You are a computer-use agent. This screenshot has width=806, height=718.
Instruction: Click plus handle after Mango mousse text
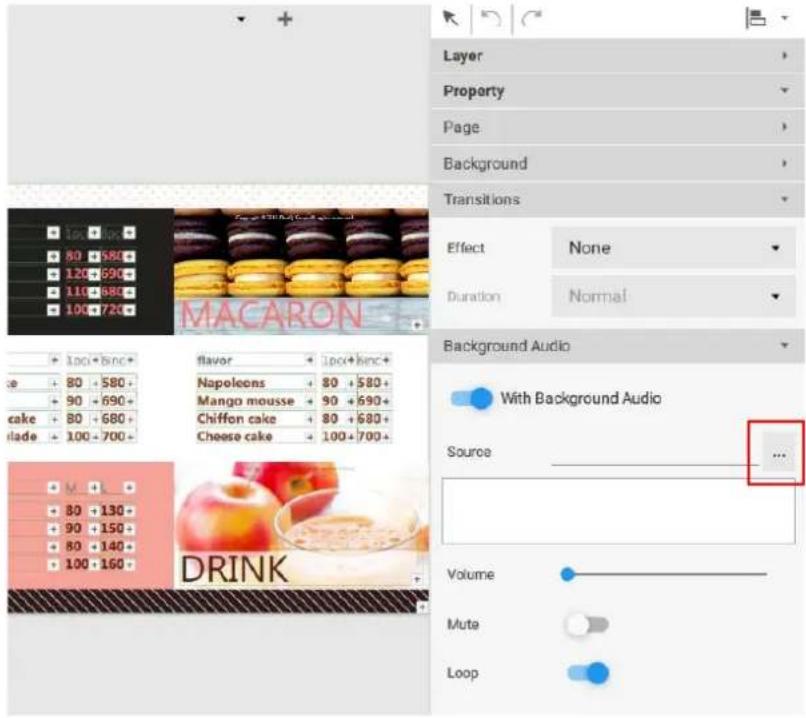click(309, 401)
